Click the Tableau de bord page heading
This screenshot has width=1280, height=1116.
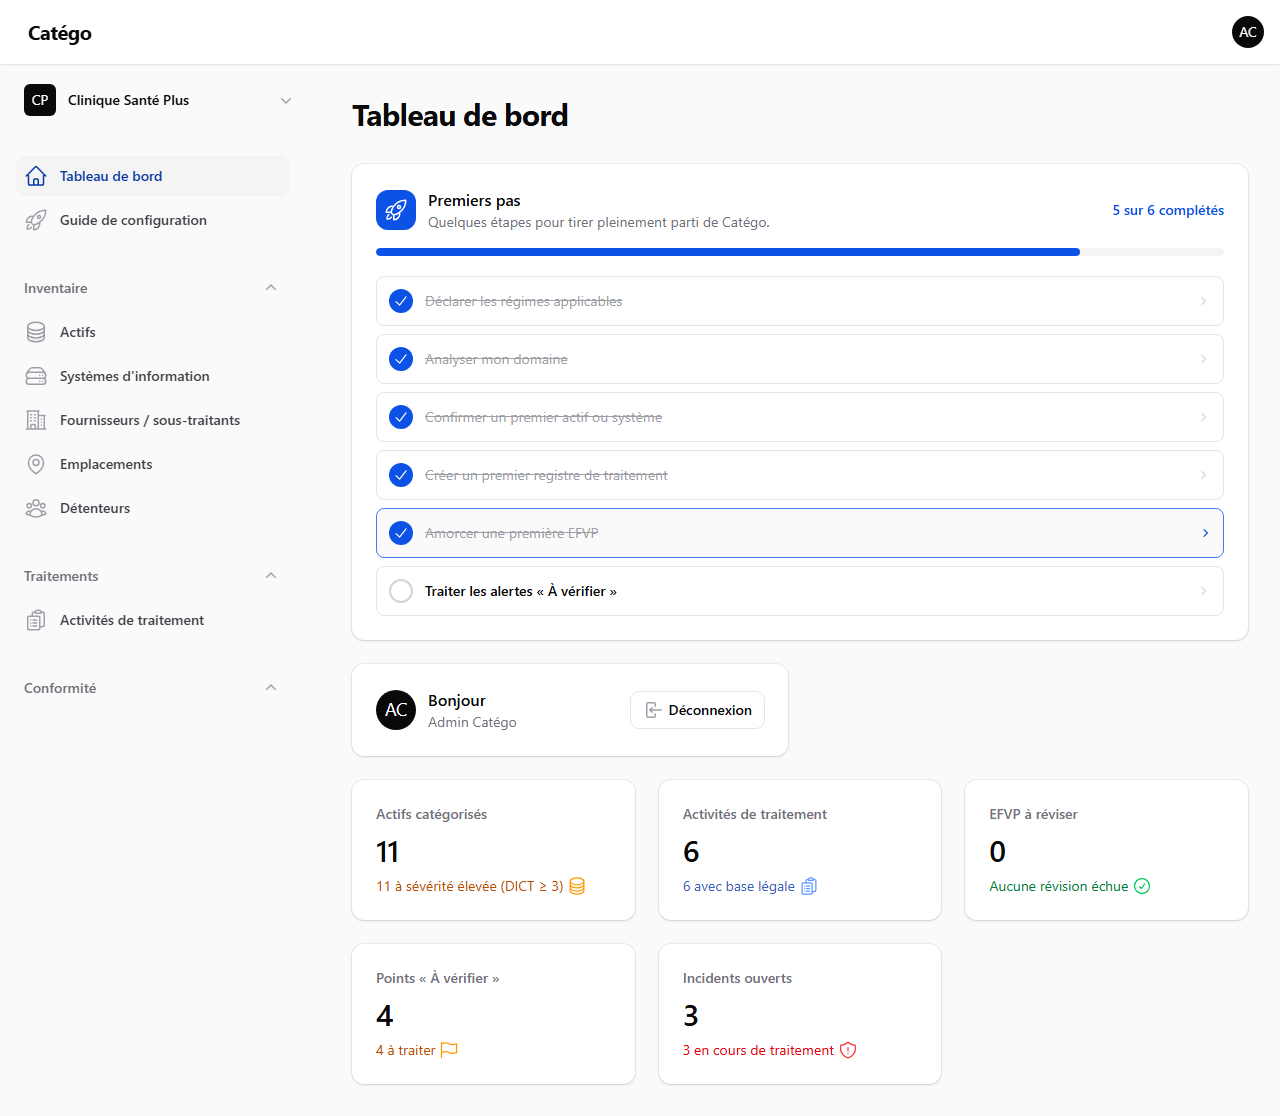pos(460,116)
